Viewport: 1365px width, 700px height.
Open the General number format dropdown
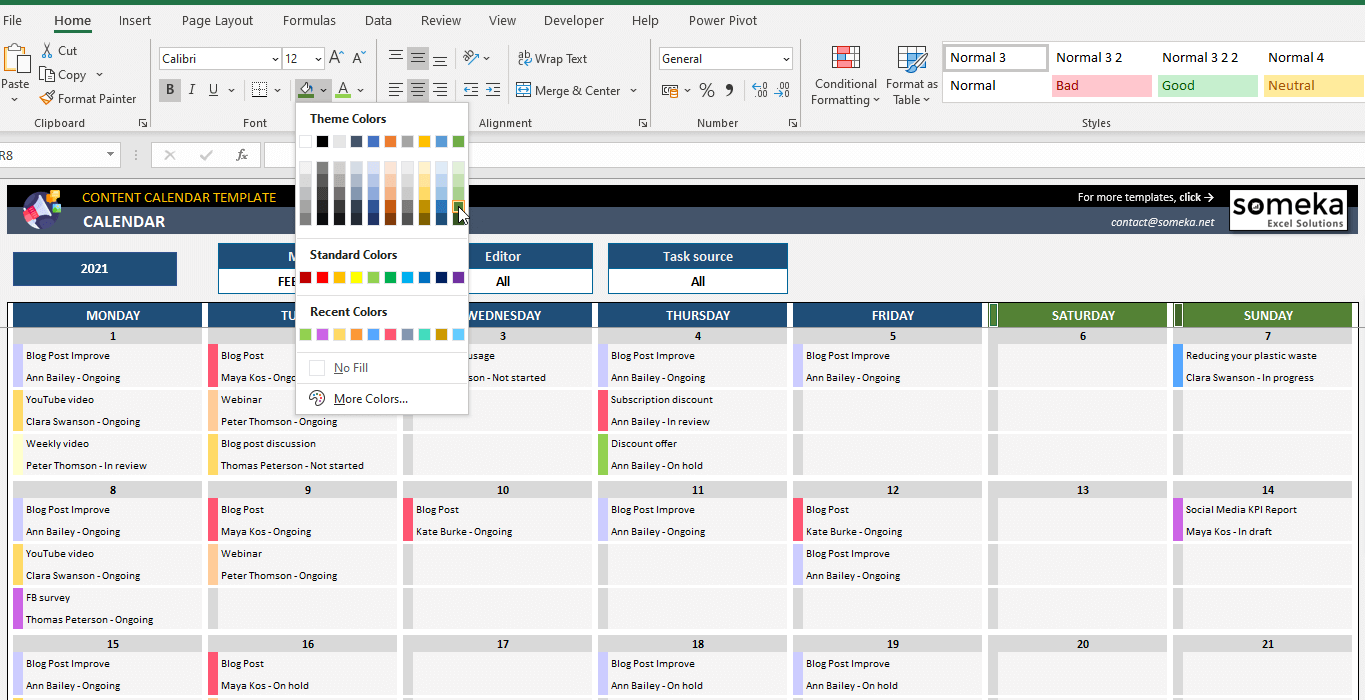[786, 59]
